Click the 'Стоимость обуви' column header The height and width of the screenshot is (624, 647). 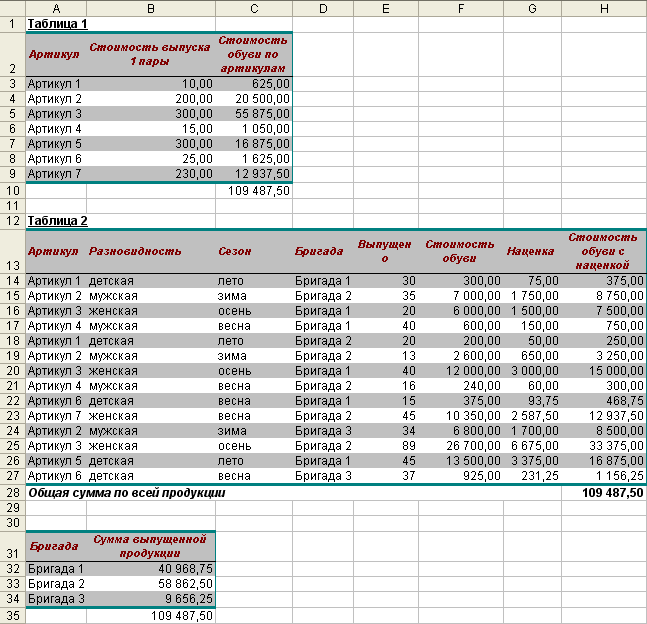(x=460, y=251)
